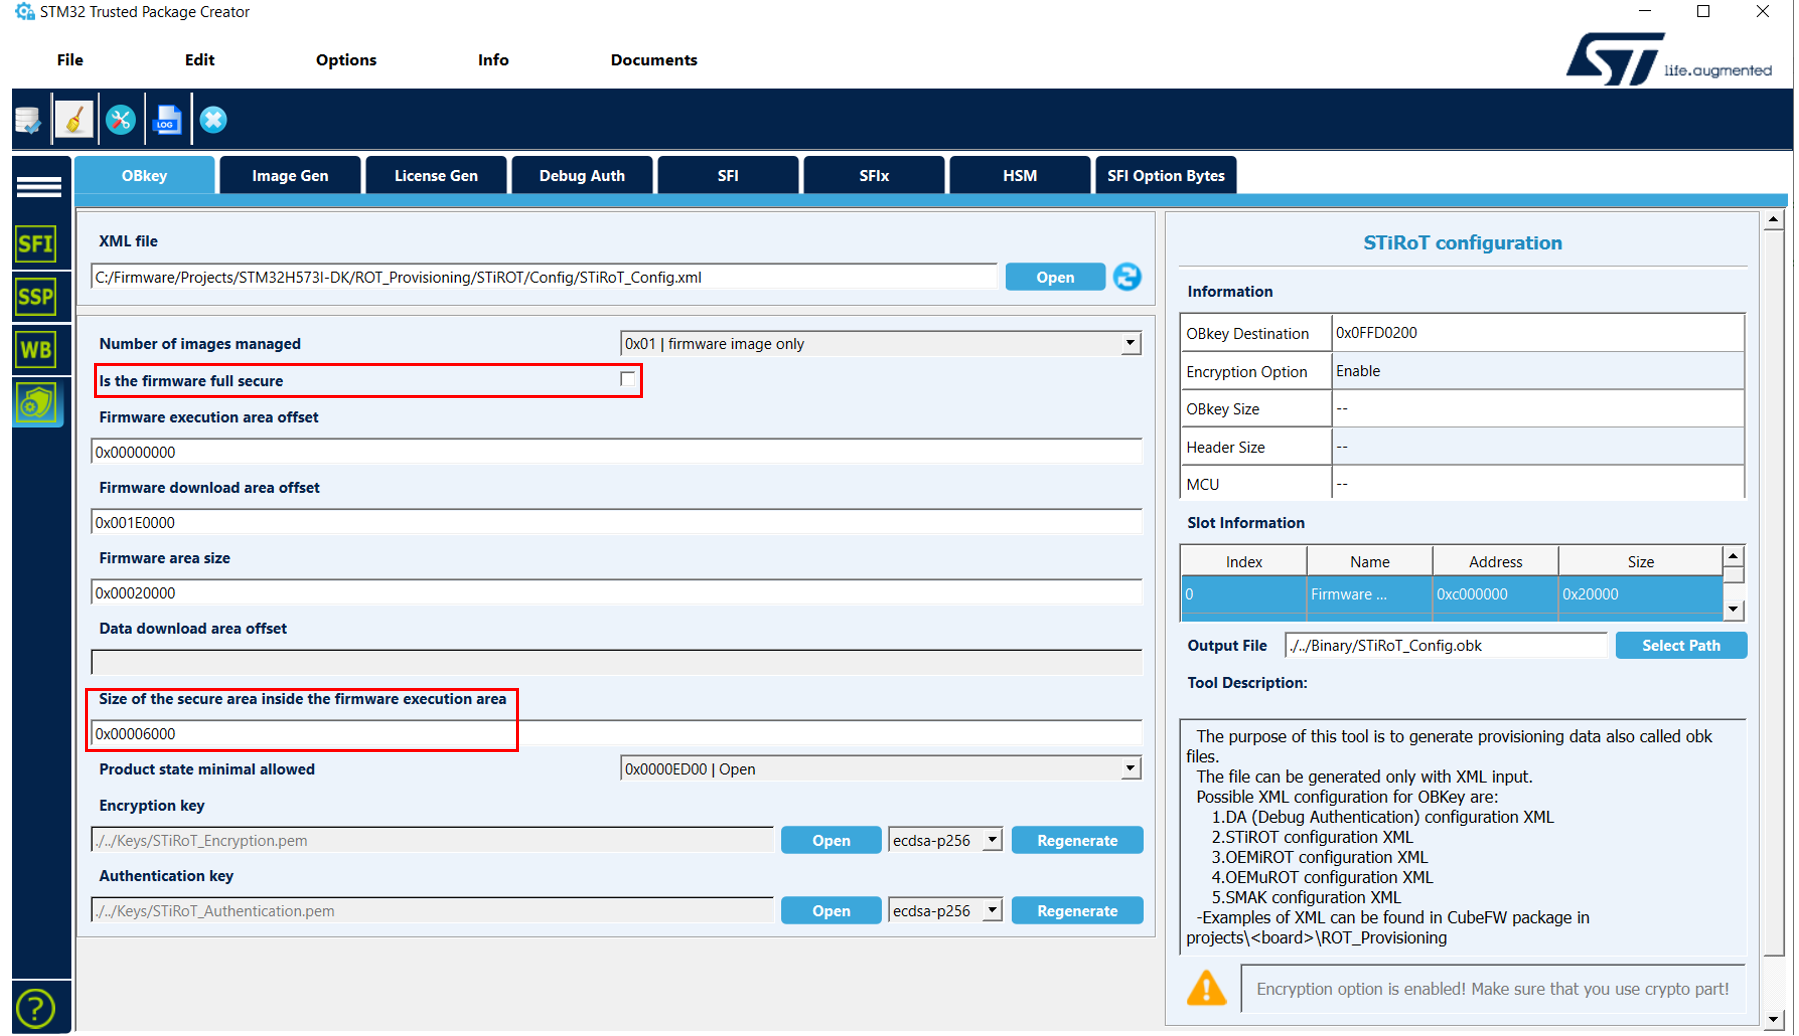Open the LOG file toolbar icon
This screenshot has height=1036, width=1799.
[167, 120]
